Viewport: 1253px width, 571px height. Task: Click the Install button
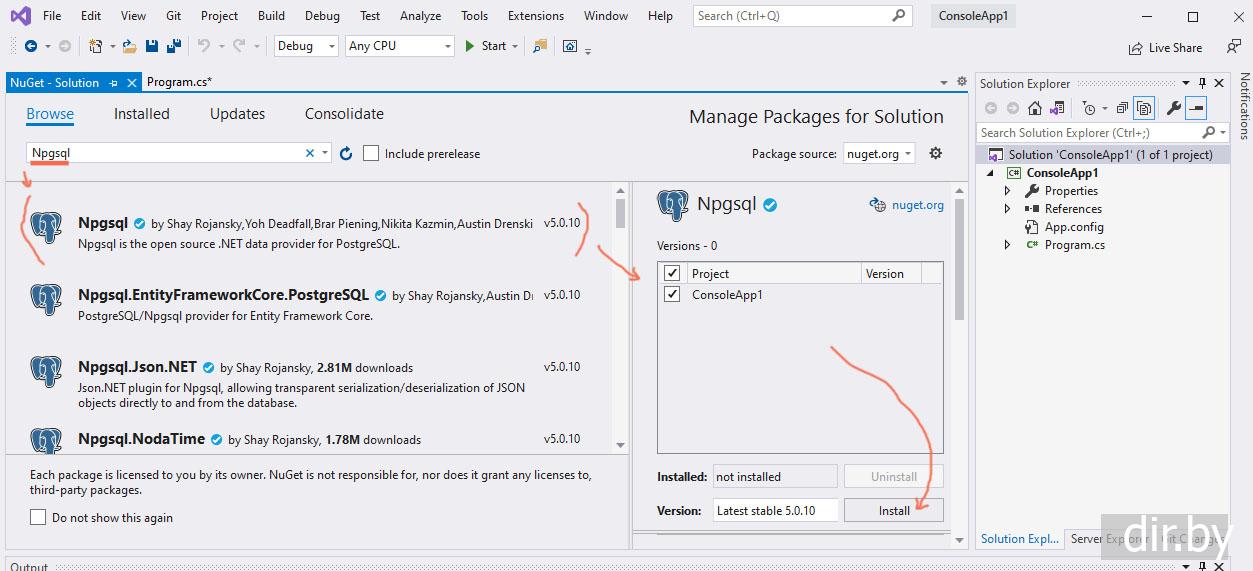[894, 510]
